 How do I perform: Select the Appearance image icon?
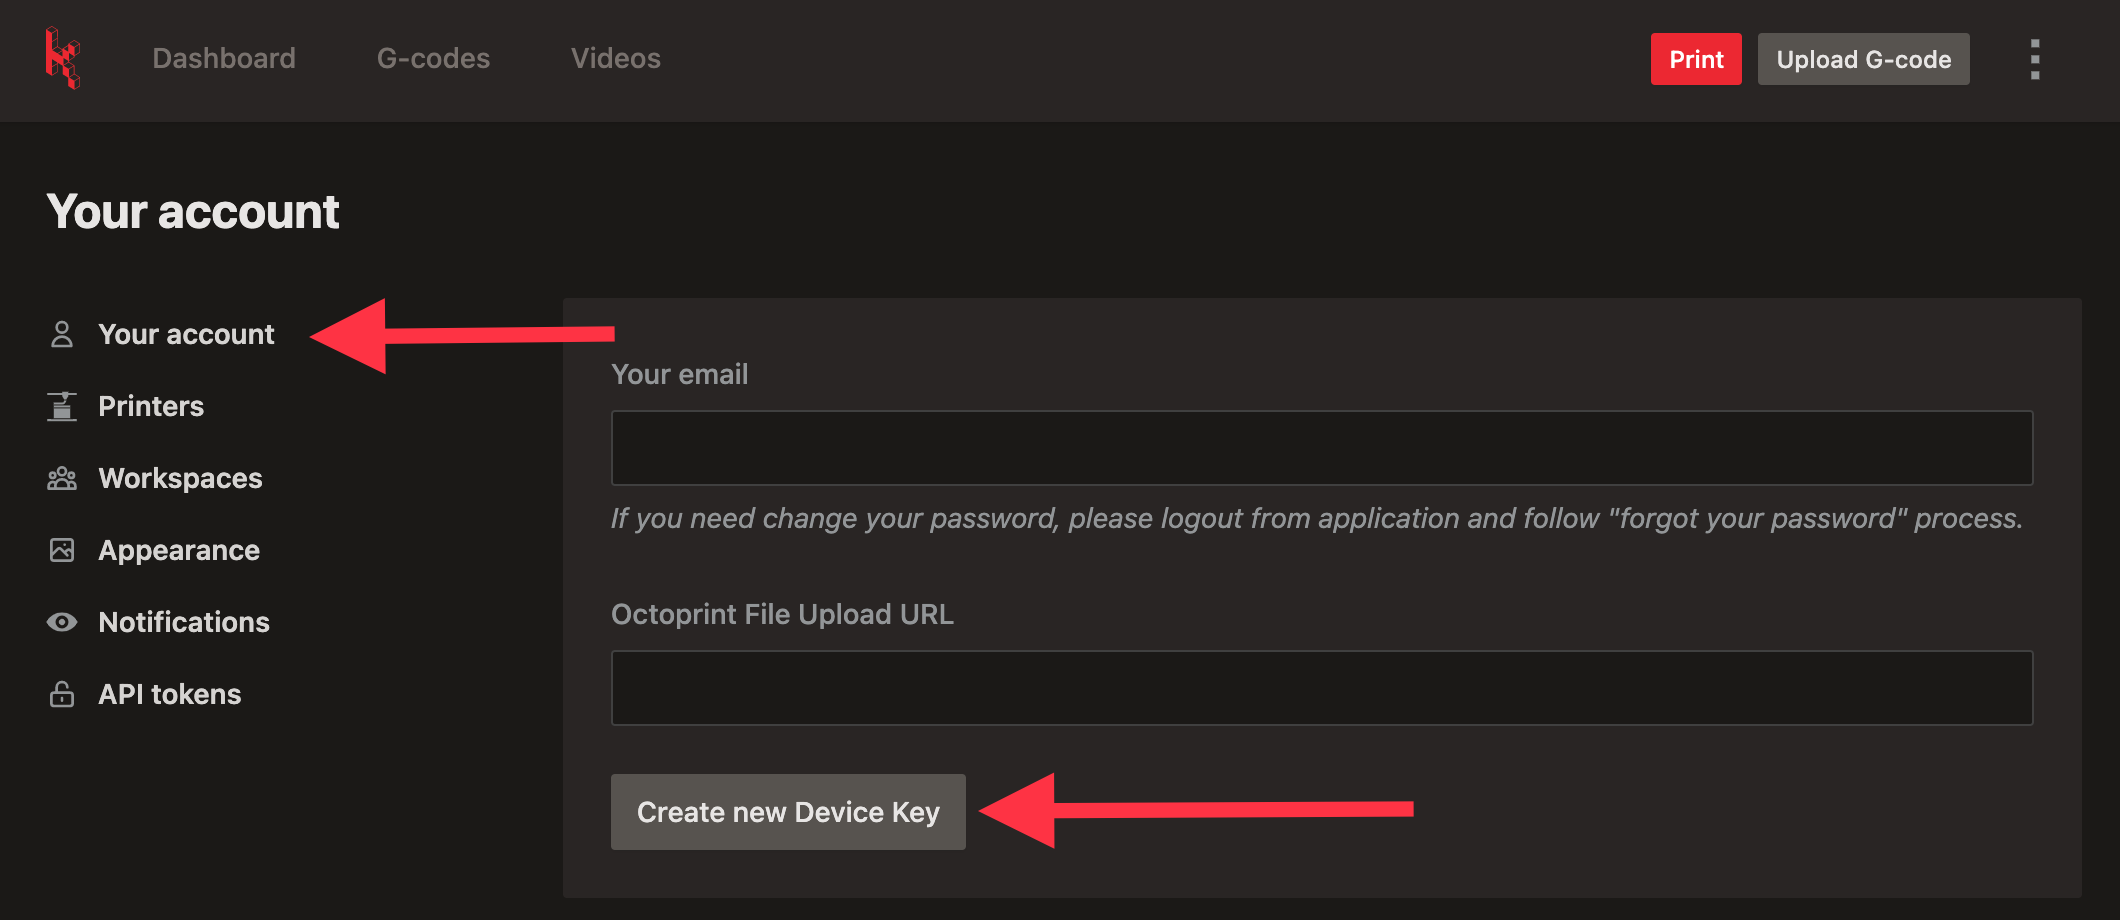click(x=62, y=550)
